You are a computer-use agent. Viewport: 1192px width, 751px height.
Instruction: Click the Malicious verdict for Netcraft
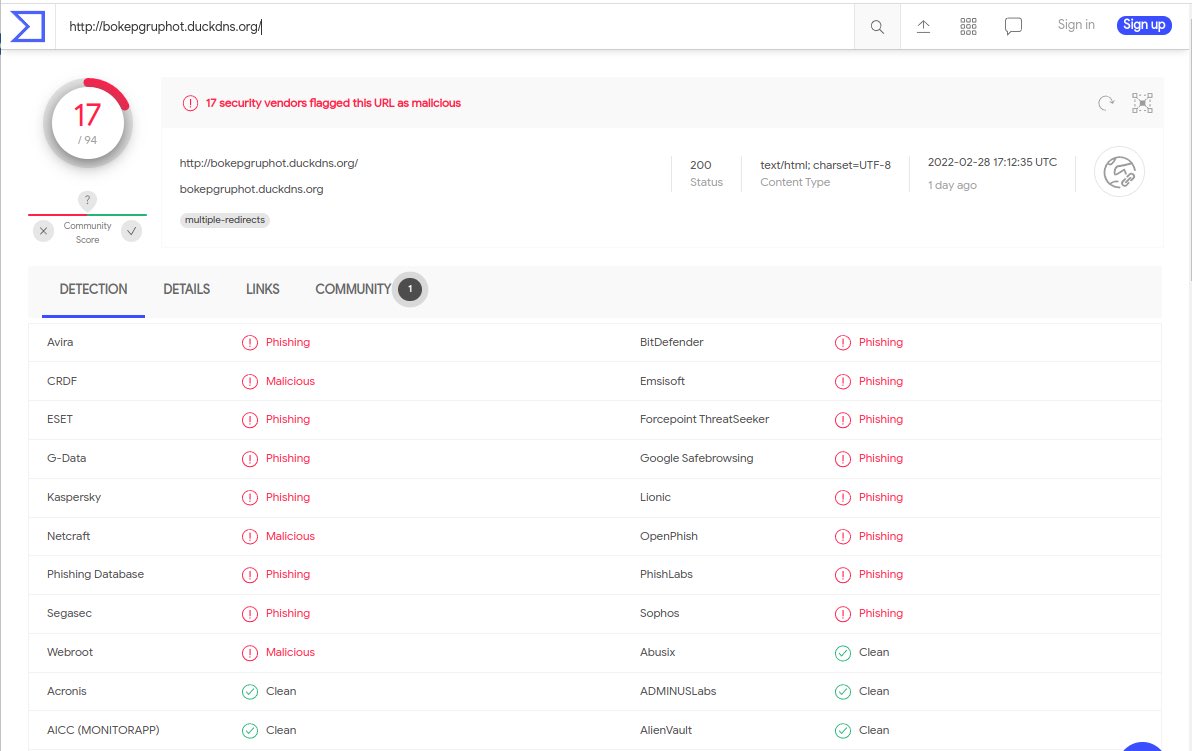[x=290, y=537]
